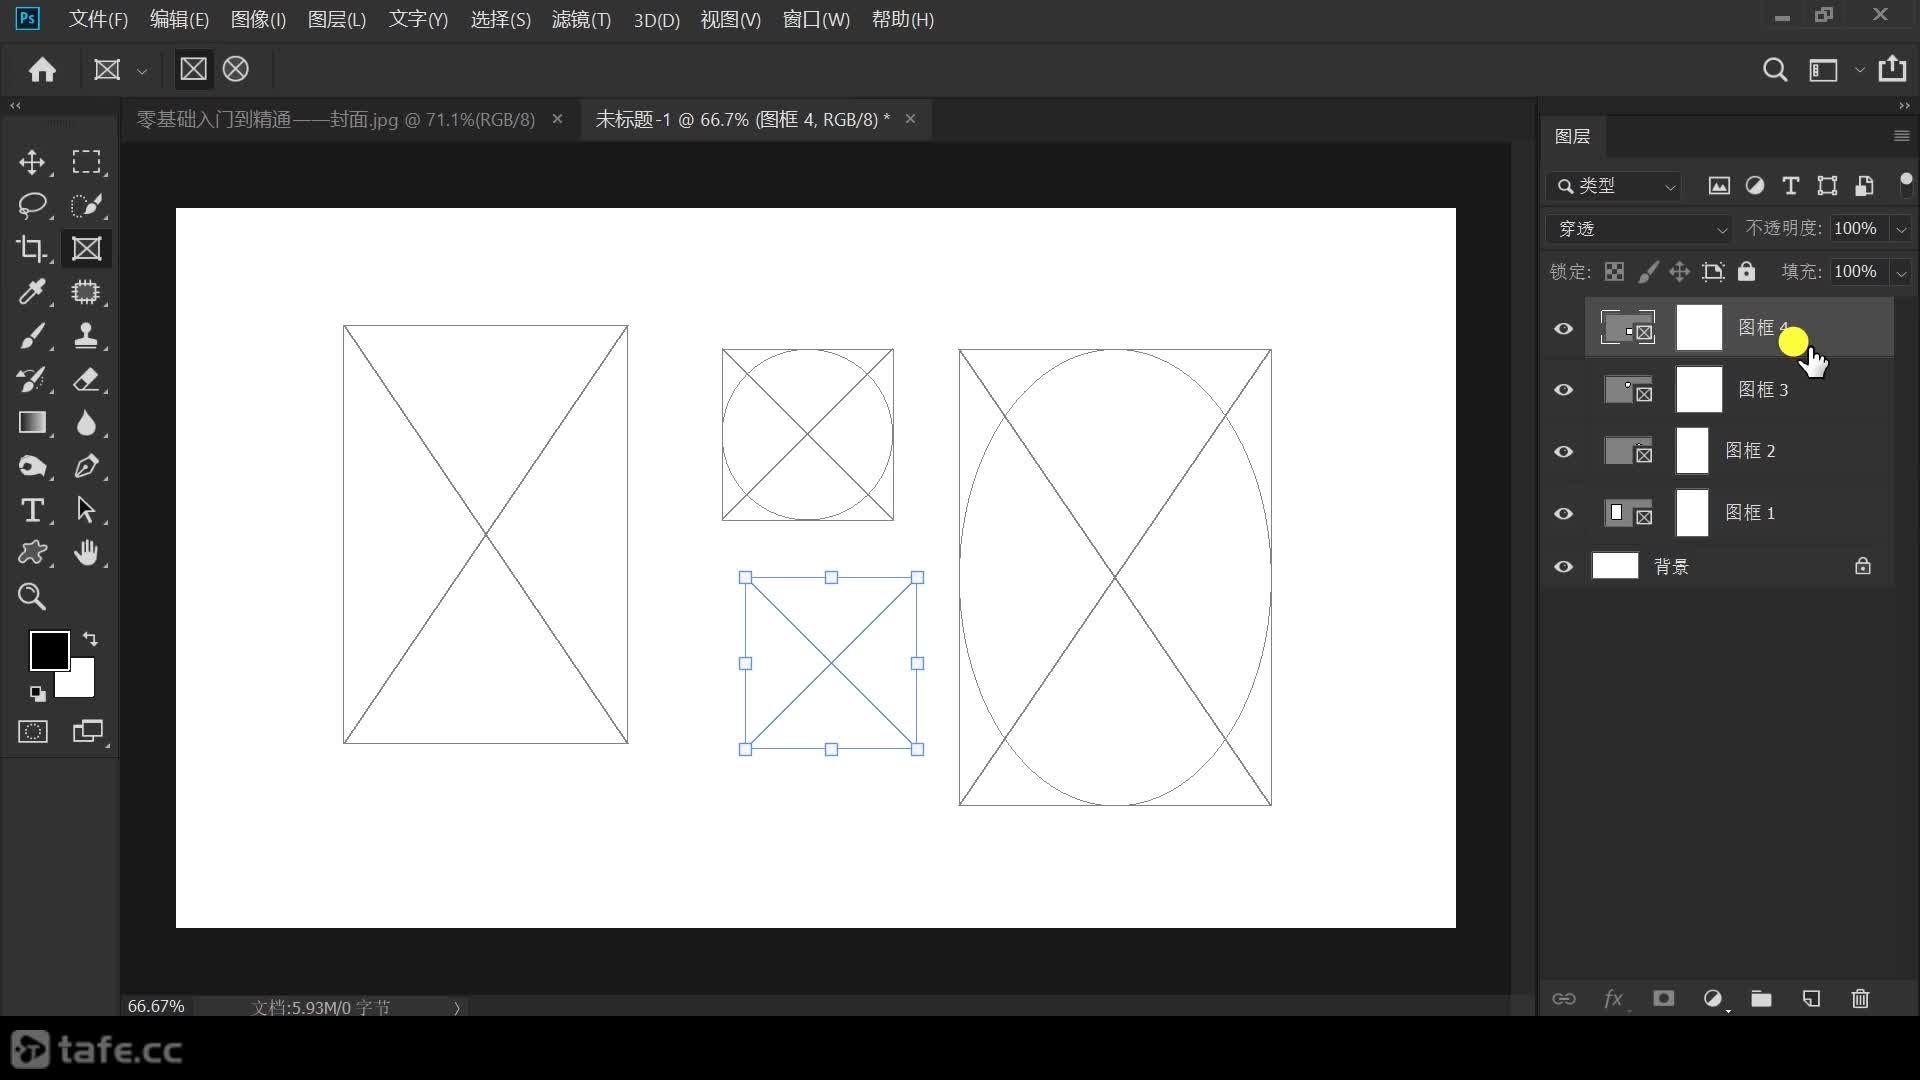The height and width of the screenshot is (1080, 1920).
Task: Toggle type layer filter
Action: [1790, 186]
